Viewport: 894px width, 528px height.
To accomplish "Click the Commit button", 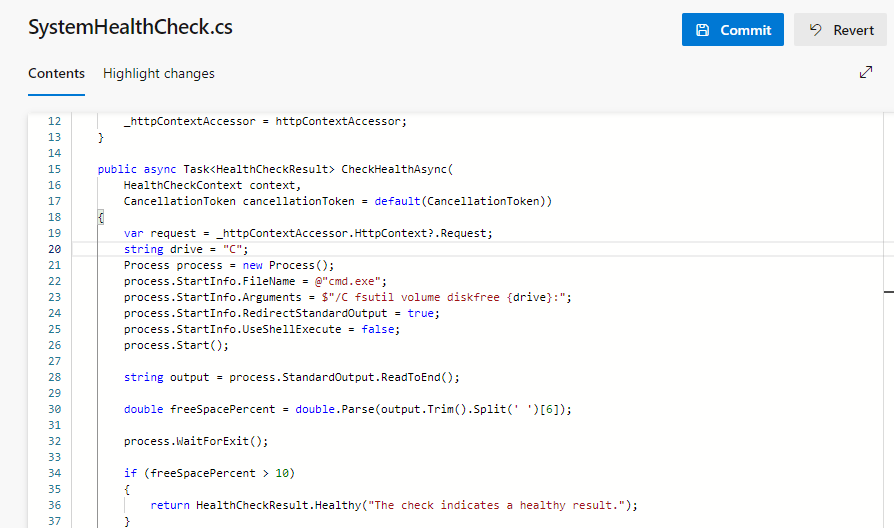I will [x=733, y=30].
